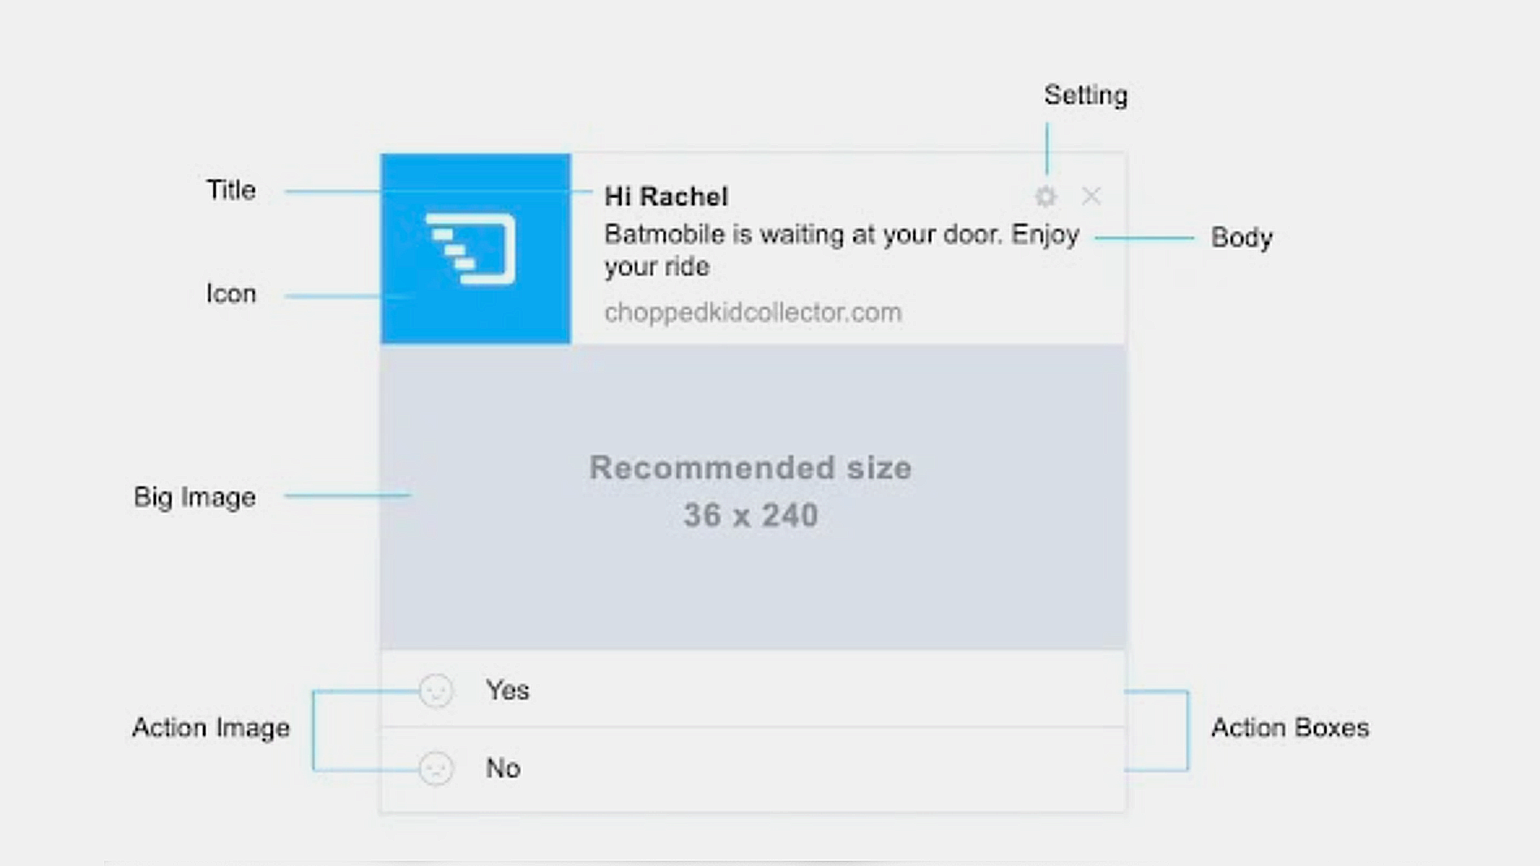Click the Recommended size heading text

pyautogui.click(x=750, y=467)
